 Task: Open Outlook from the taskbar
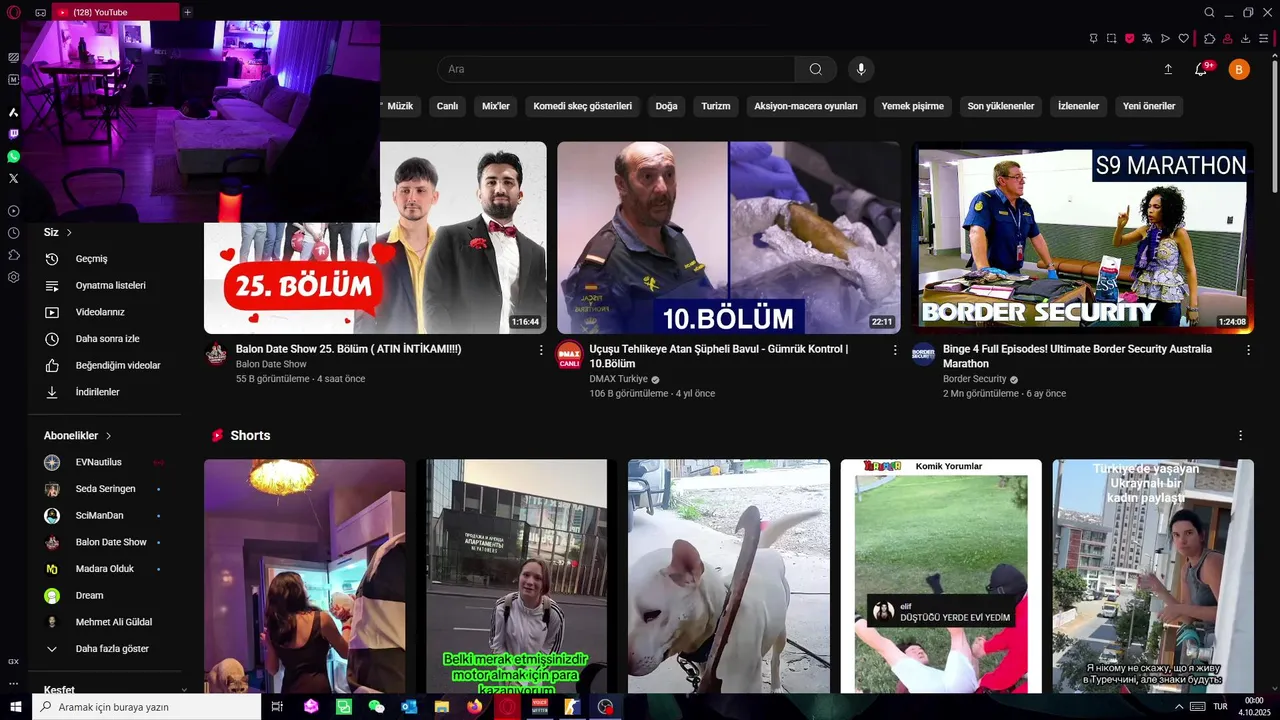tap(409, 706)
